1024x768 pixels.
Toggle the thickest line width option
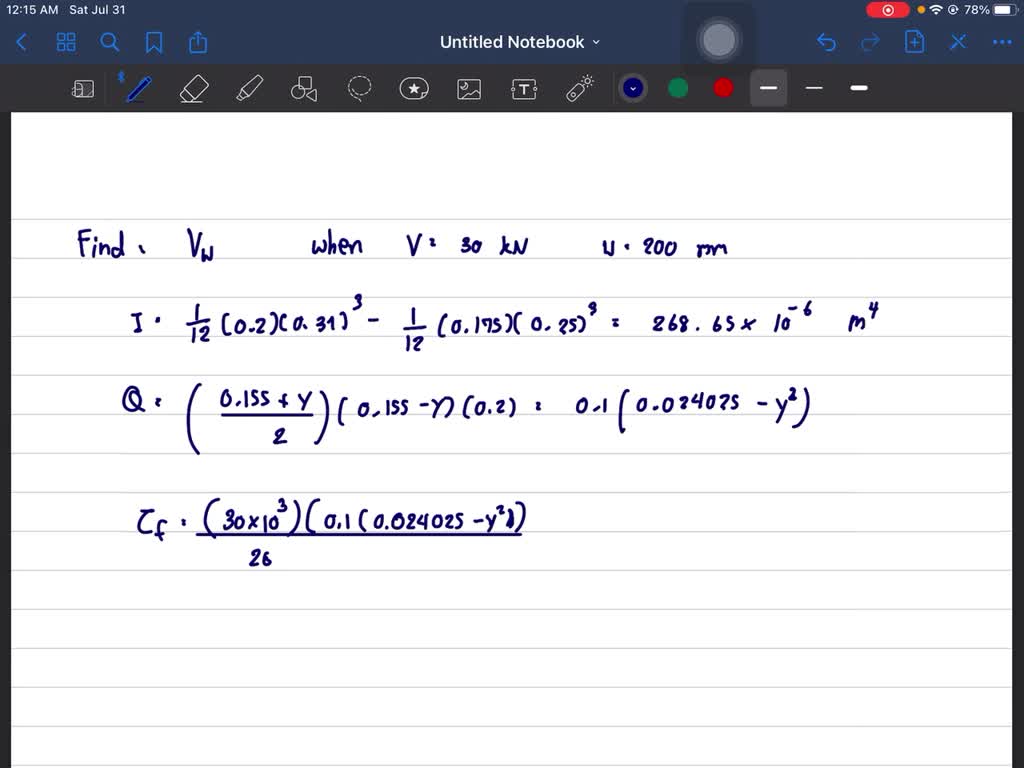pos(858,88)
